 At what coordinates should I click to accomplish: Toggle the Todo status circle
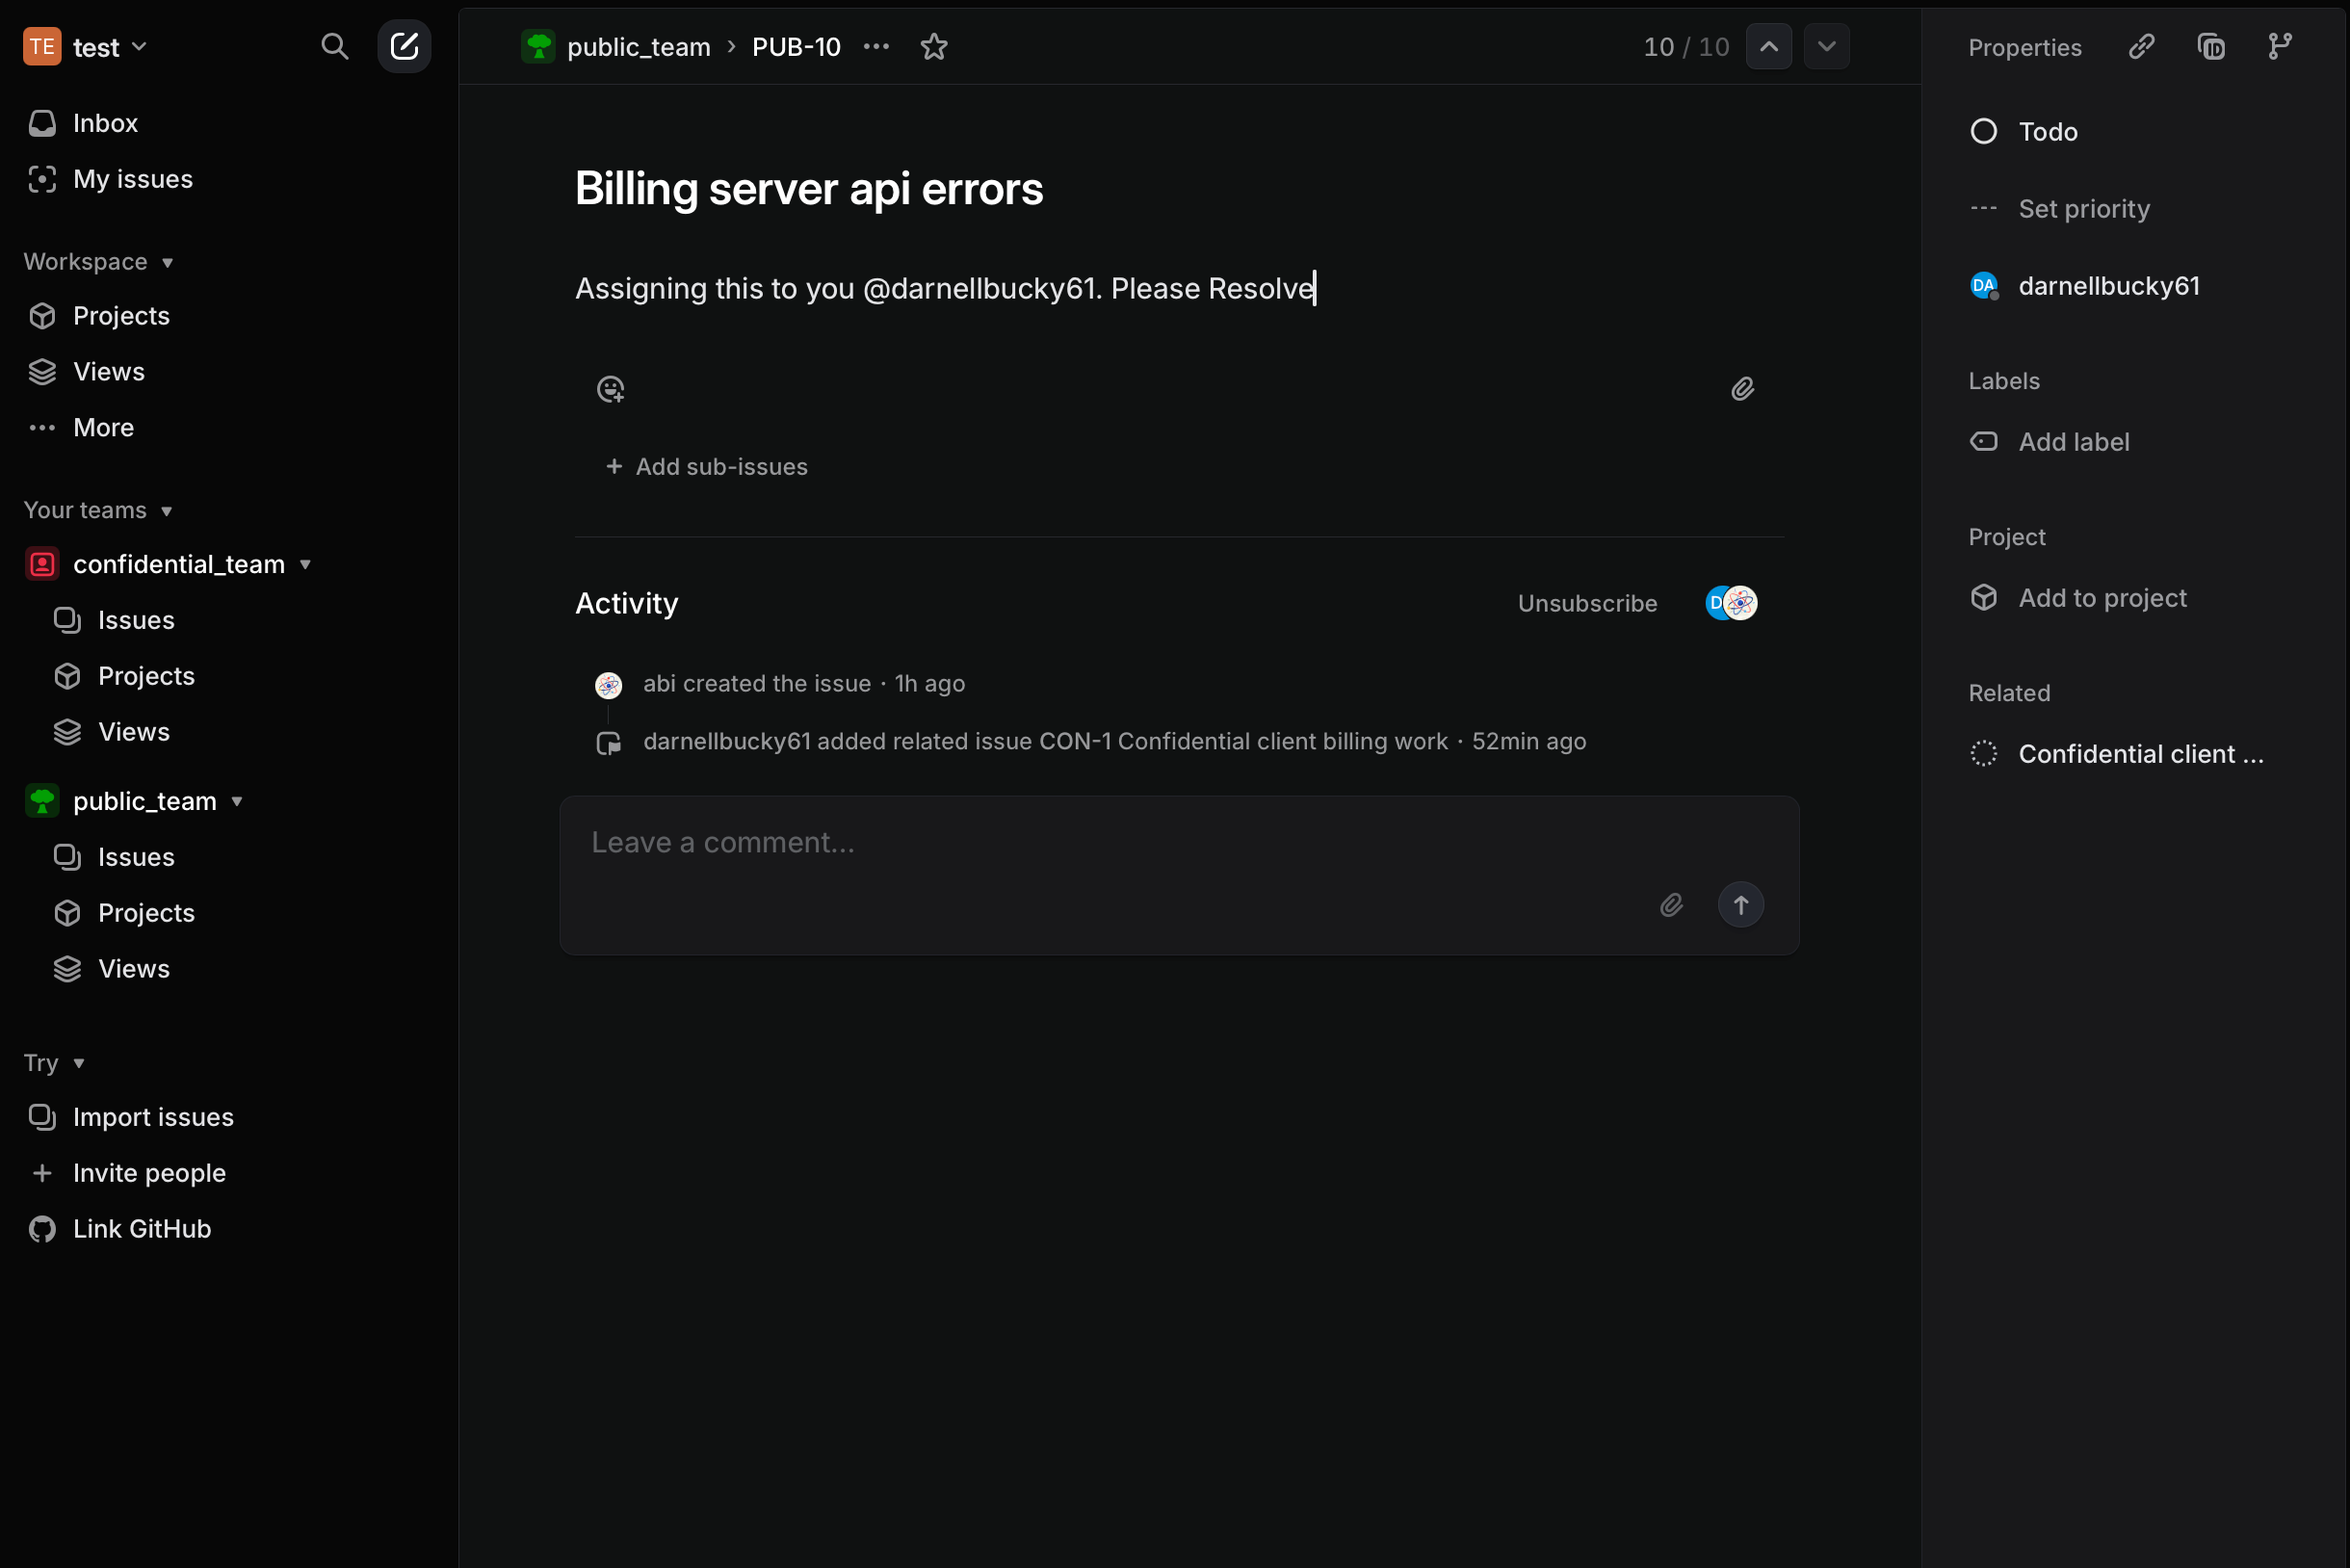click(1983, 132)
